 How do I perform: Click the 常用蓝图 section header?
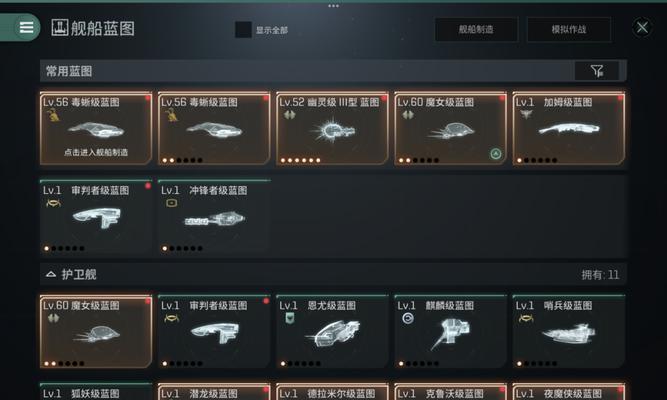tap(69, 71)
